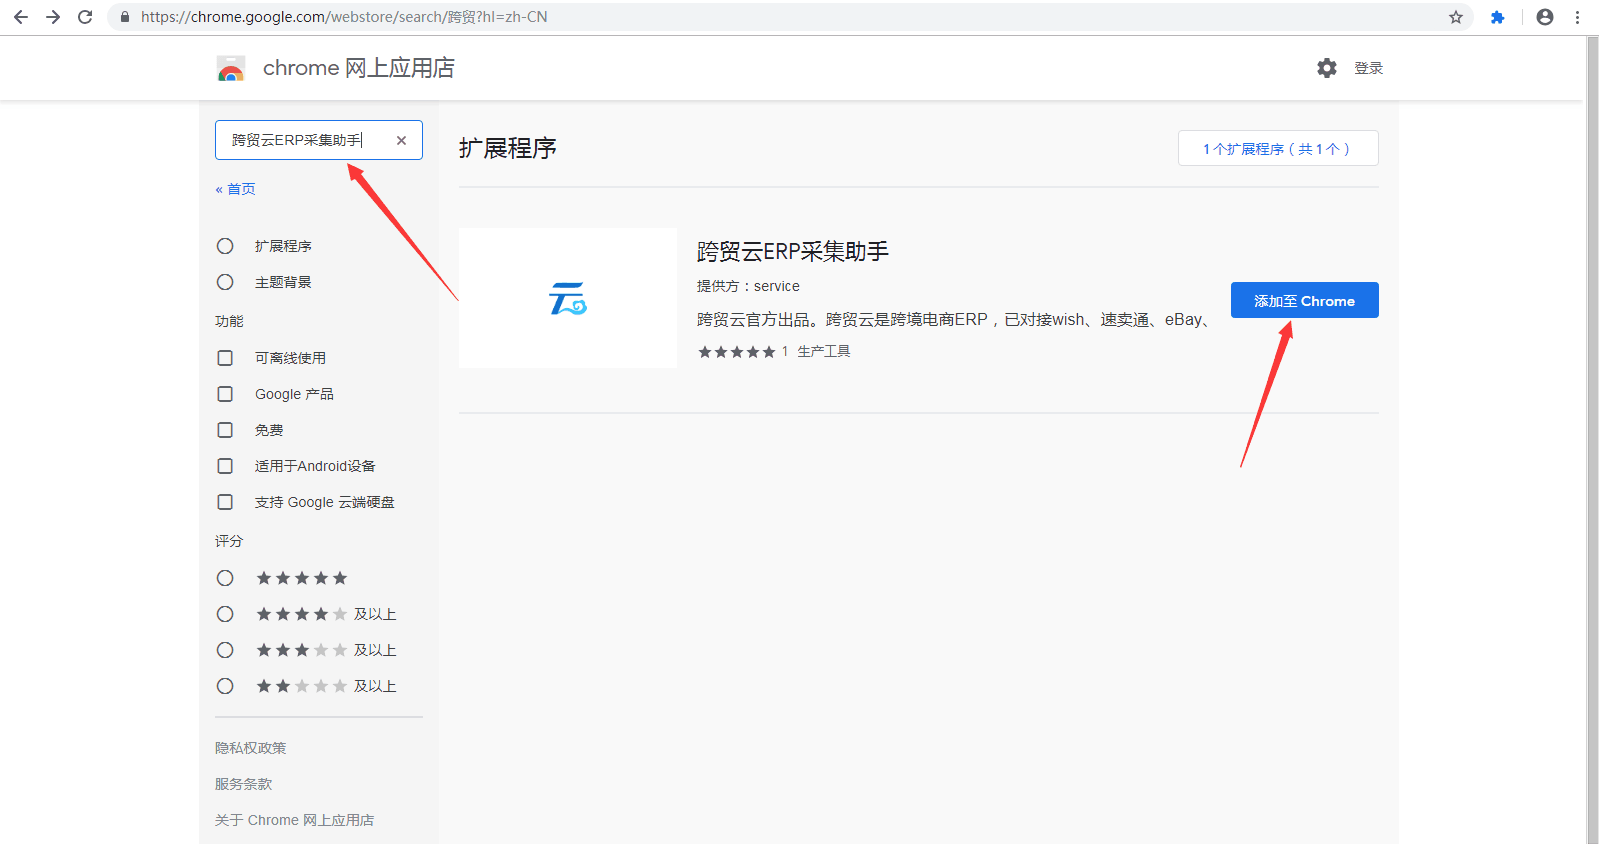Click the Chrome Web Store logo
1599x844 pixels.
point(231,68)
